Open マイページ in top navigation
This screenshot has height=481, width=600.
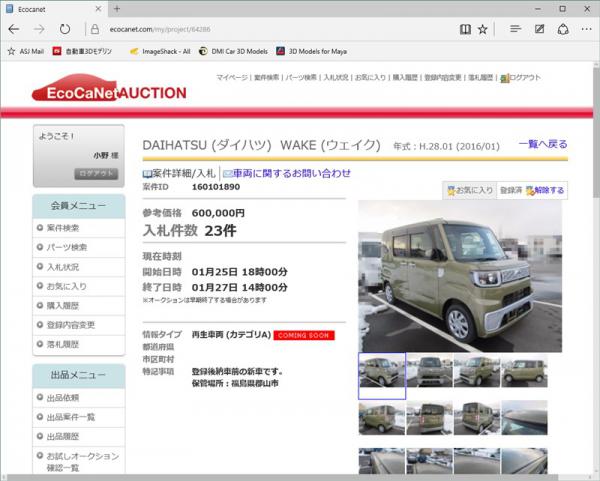point(232,78)
